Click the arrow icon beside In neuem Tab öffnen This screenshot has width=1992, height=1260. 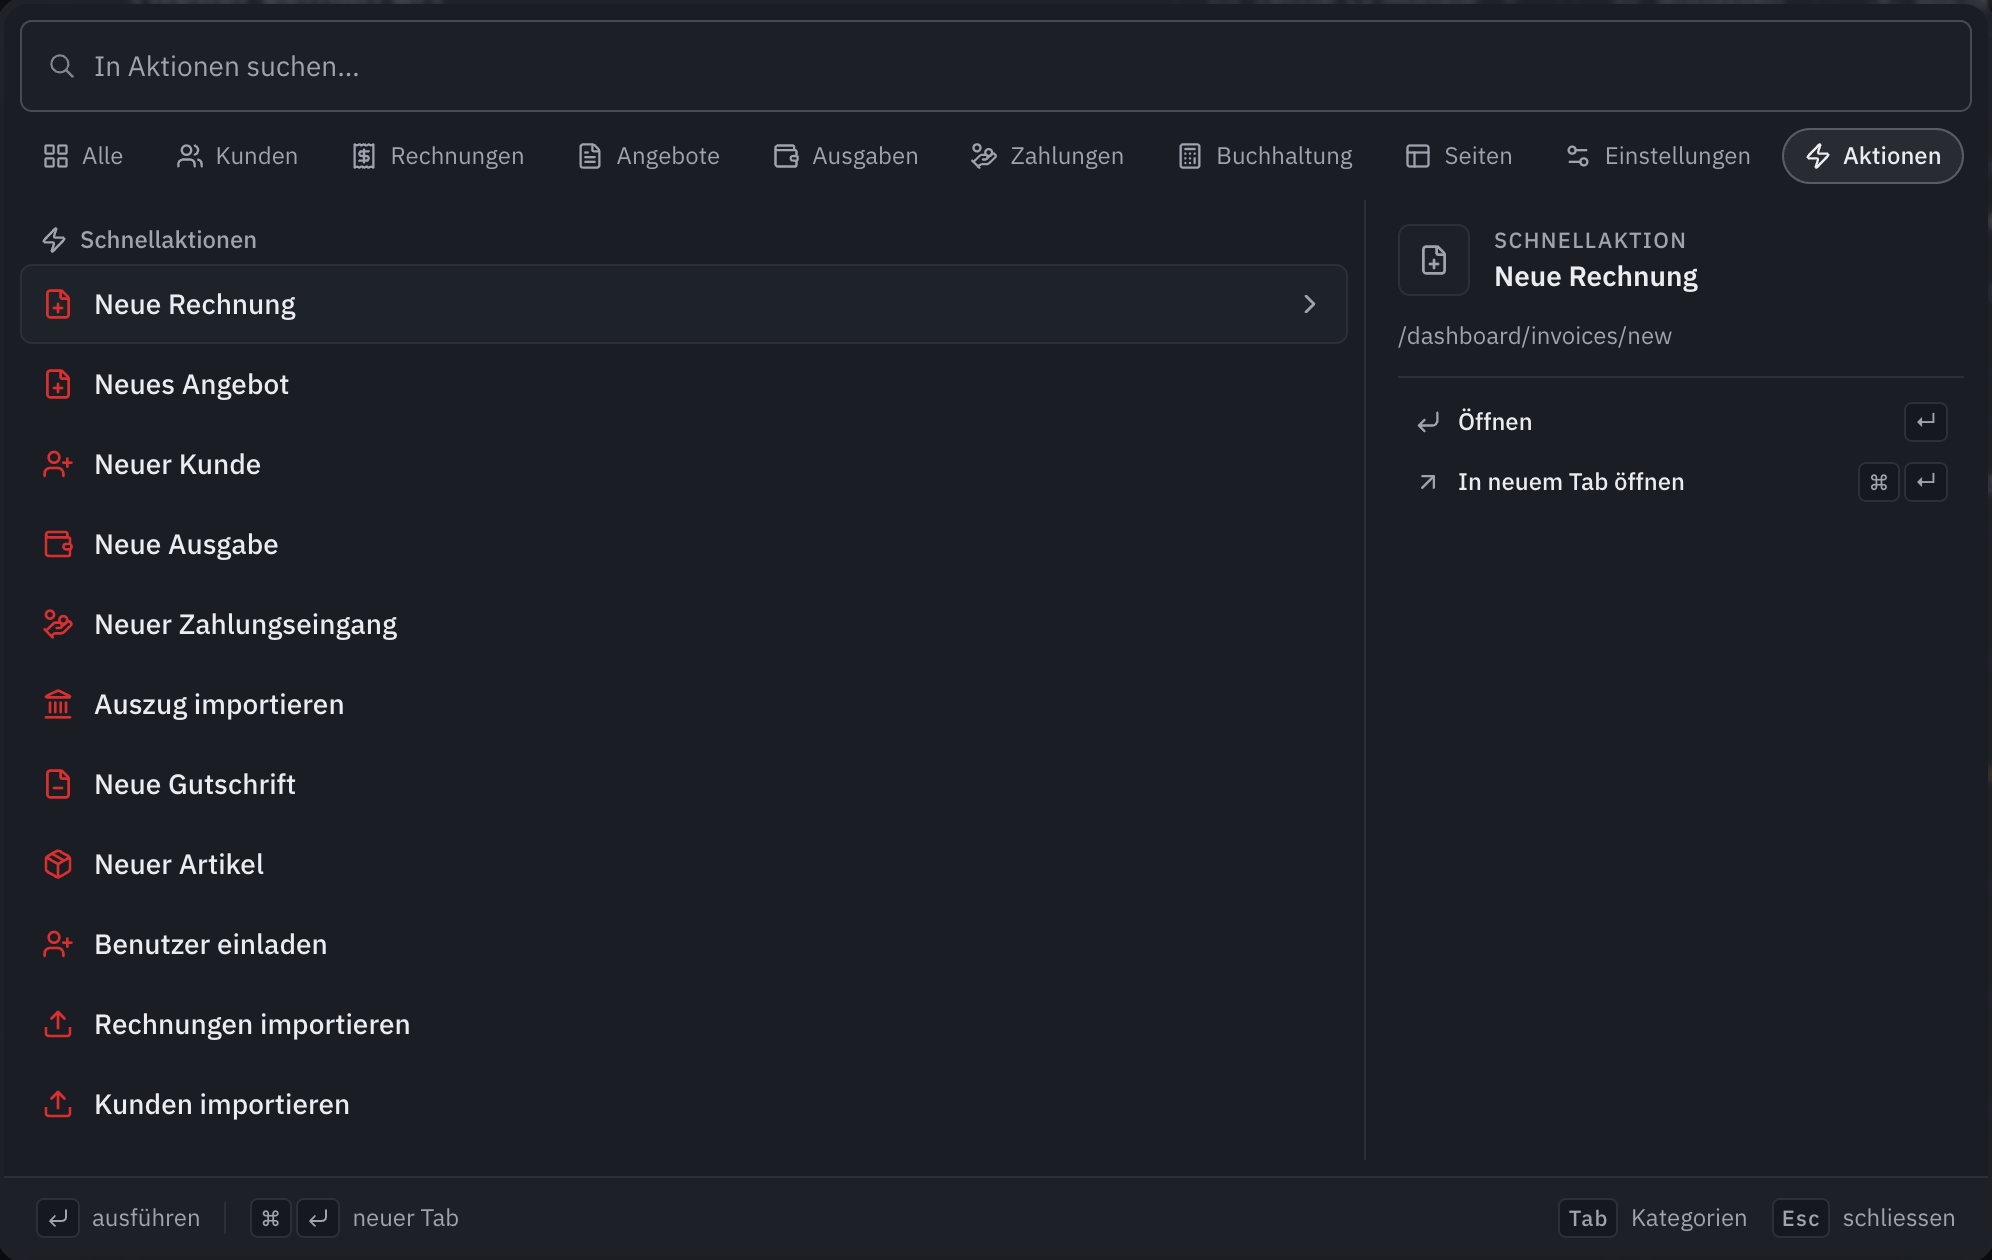point(1428,482)
